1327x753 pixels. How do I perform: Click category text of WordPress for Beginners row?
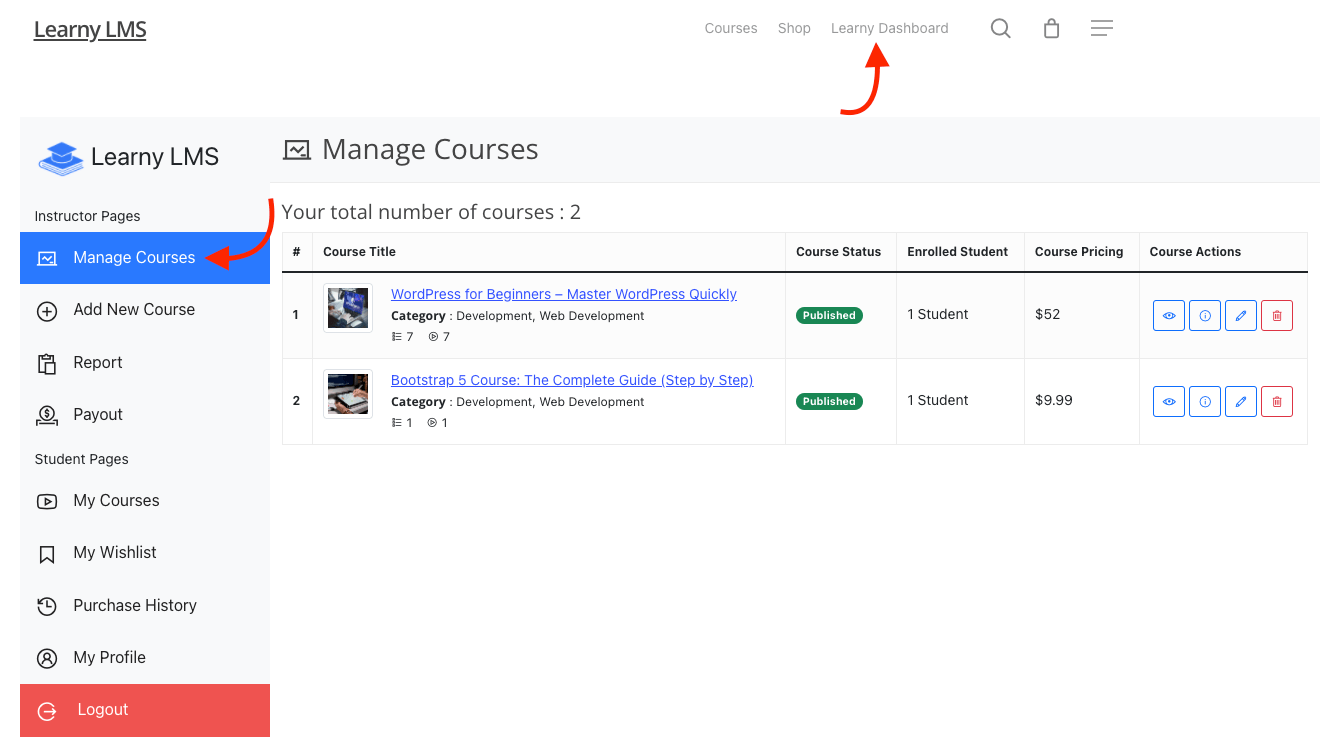point(518,316)
